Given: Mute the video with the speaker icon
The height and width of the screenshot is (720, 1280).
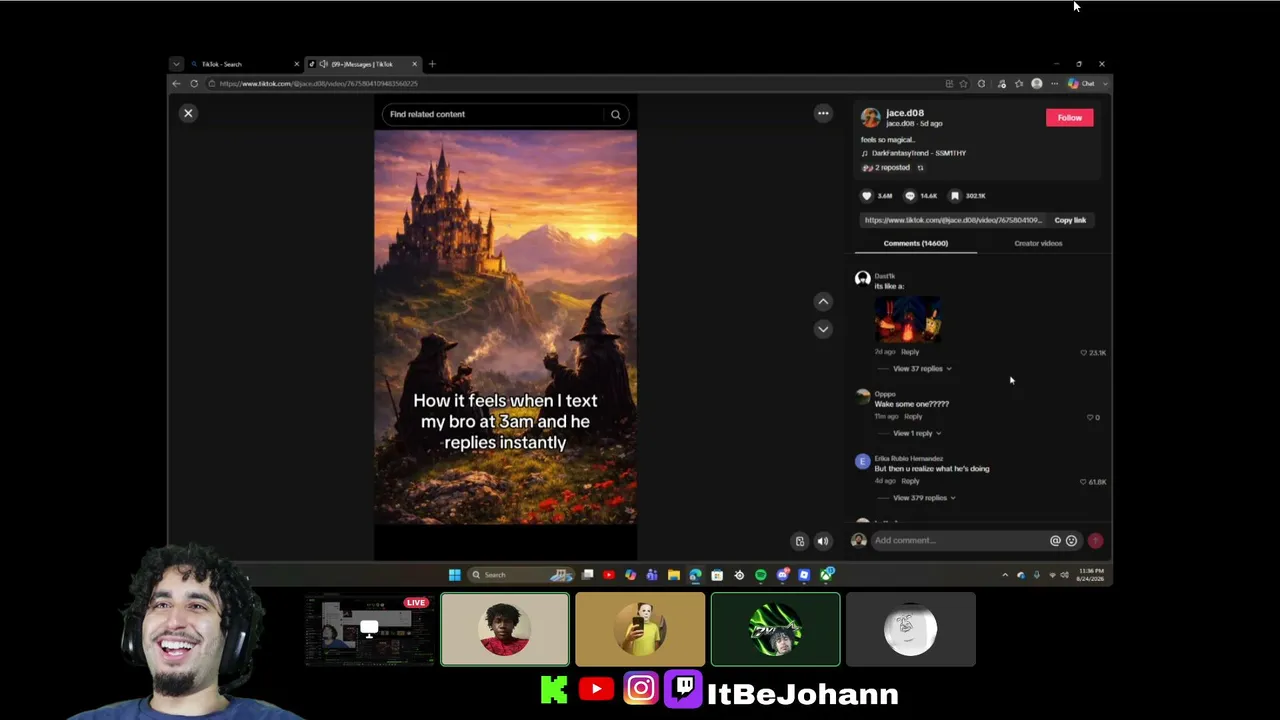Looking at the screenshot, I should (x=823, y=541).
